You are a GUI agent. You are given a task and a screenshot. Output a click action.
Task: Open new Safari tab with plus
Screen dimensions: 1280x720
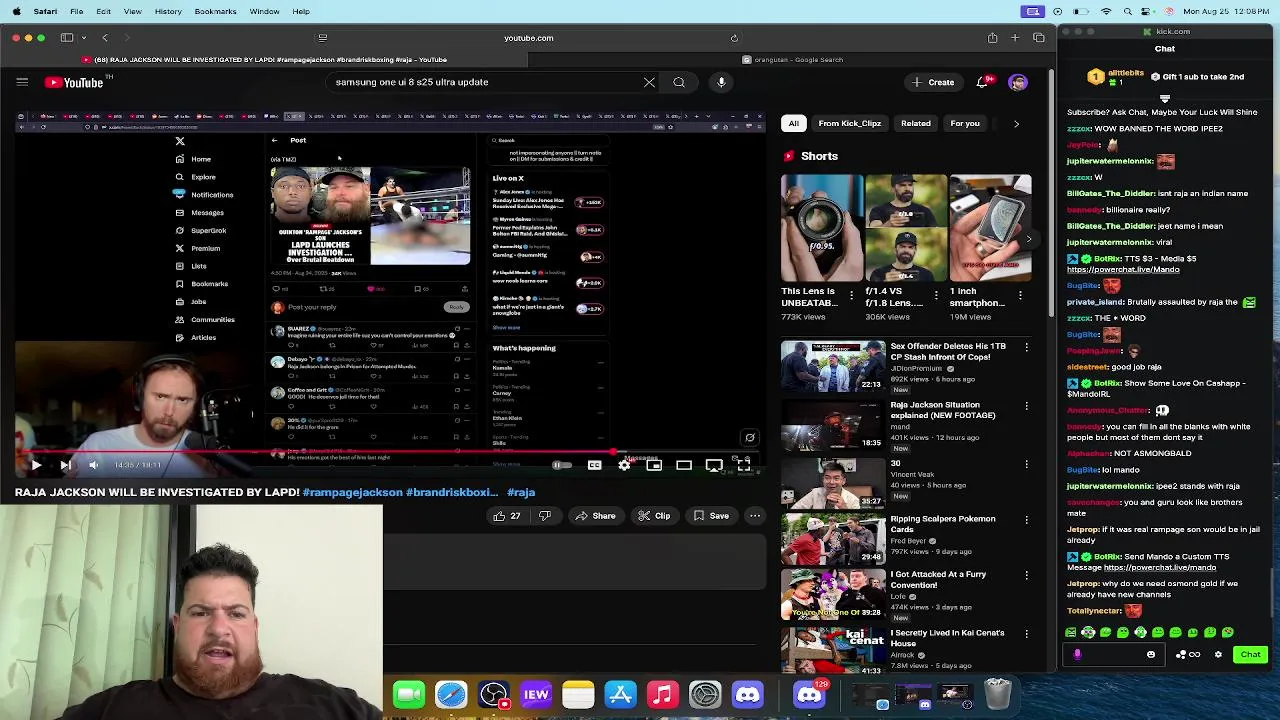pyautogui.click(x=1015, y=38)
